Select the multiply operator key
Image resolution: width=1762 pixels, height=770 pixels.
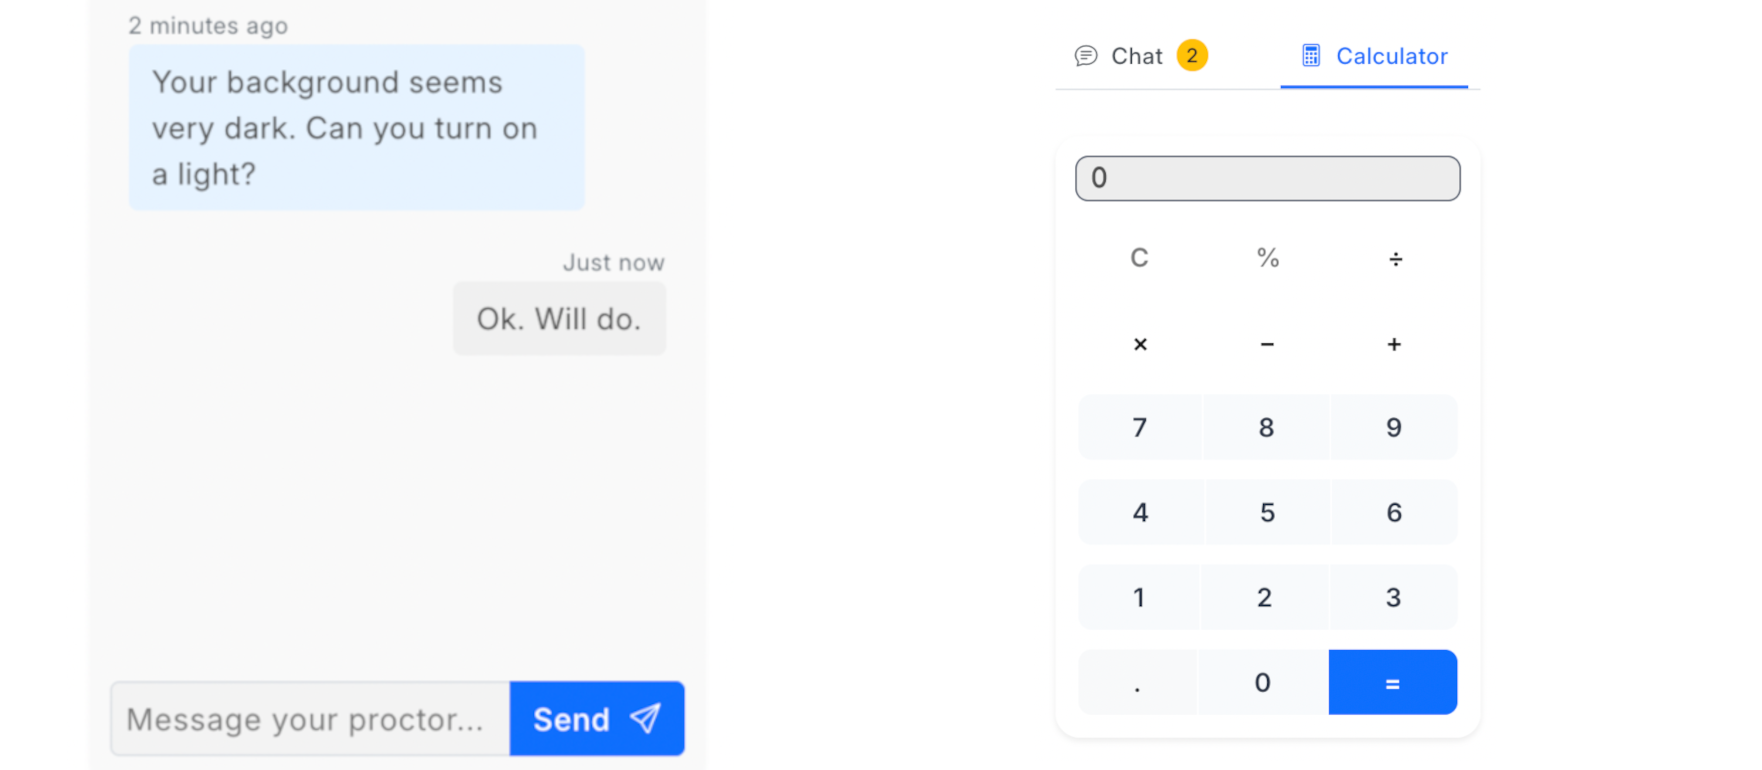coord(1140,344)
